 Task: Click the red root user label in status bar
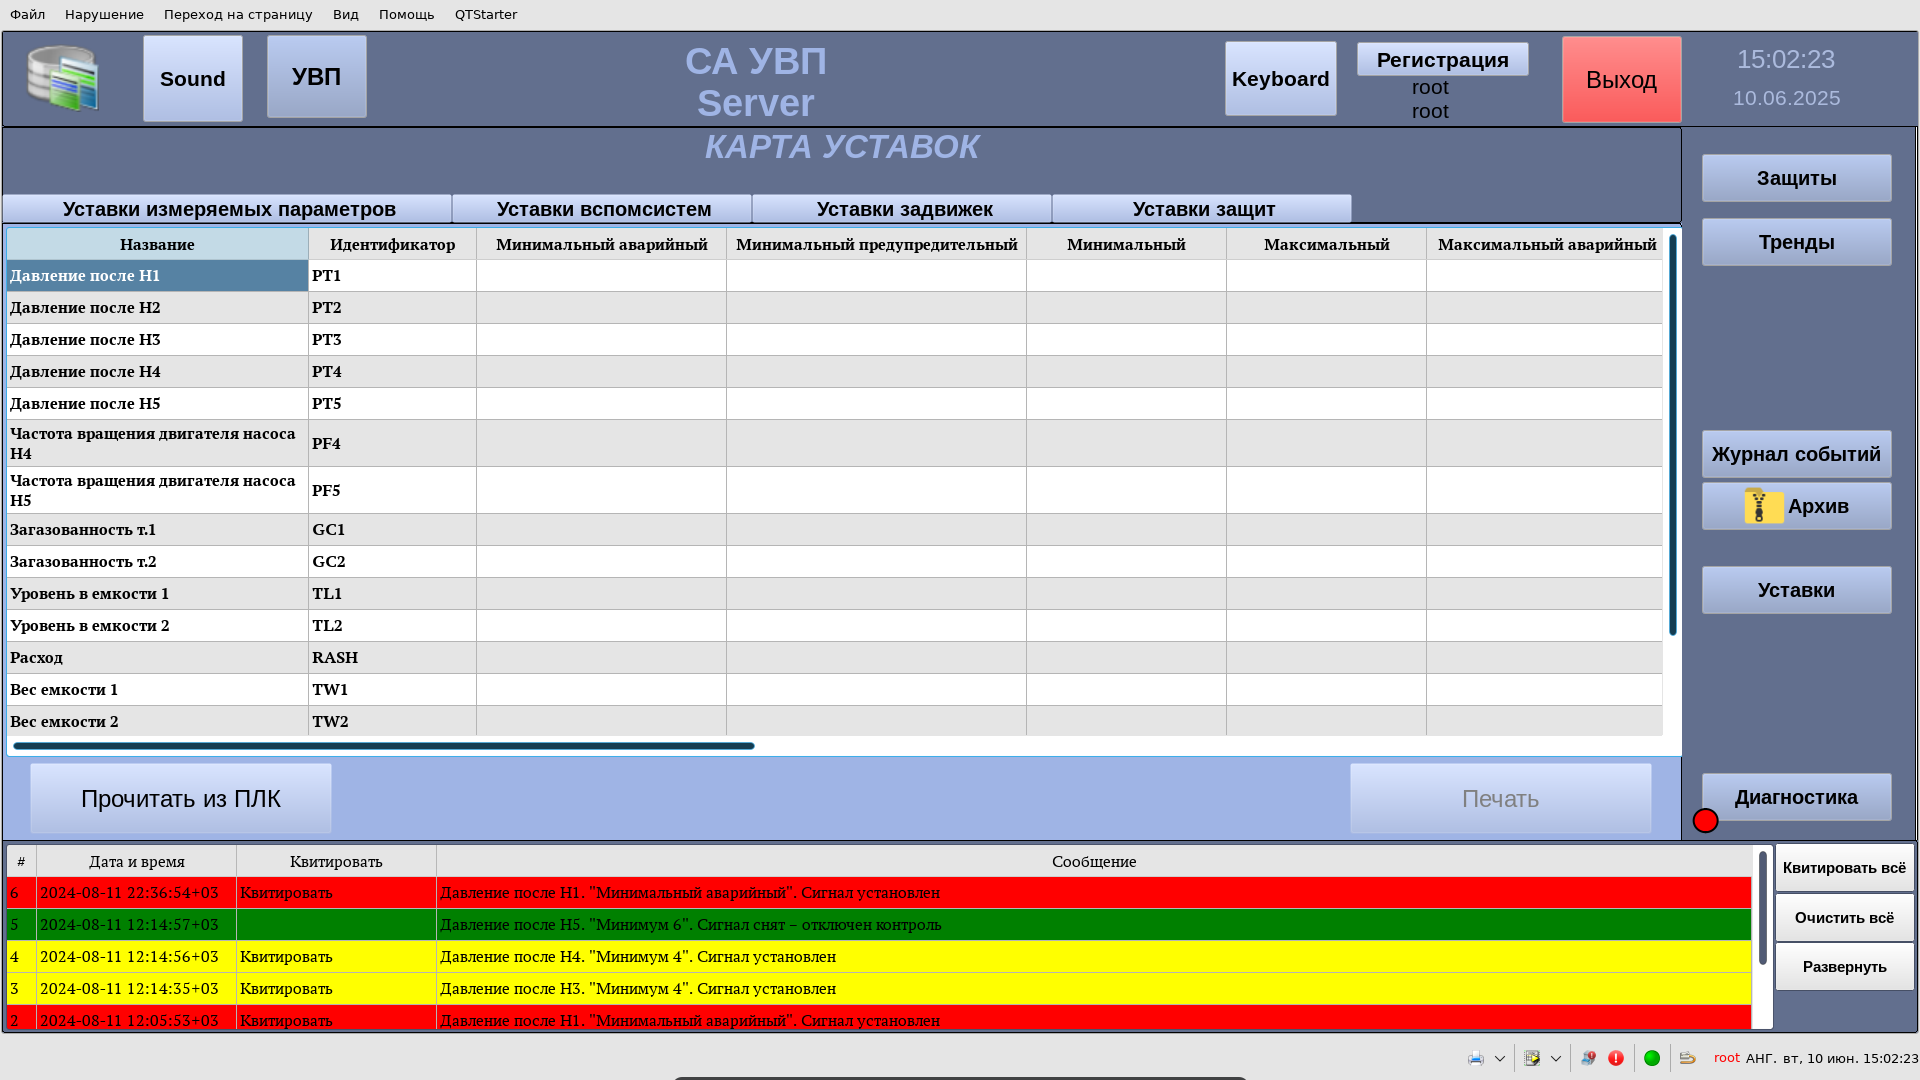[x=1727, y=1058]
